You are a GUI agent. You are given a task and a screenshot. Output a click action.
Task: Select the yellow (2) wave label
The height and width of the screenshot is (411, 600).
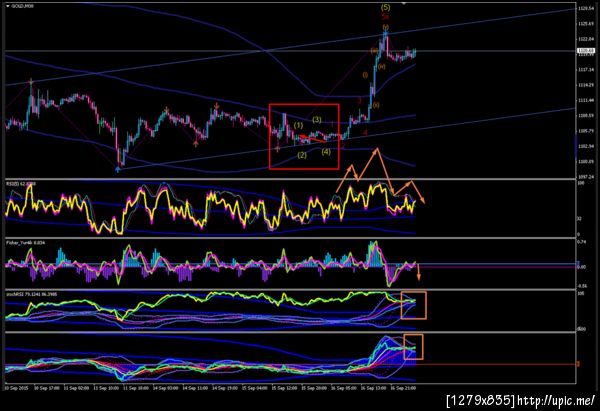(302, 155)
